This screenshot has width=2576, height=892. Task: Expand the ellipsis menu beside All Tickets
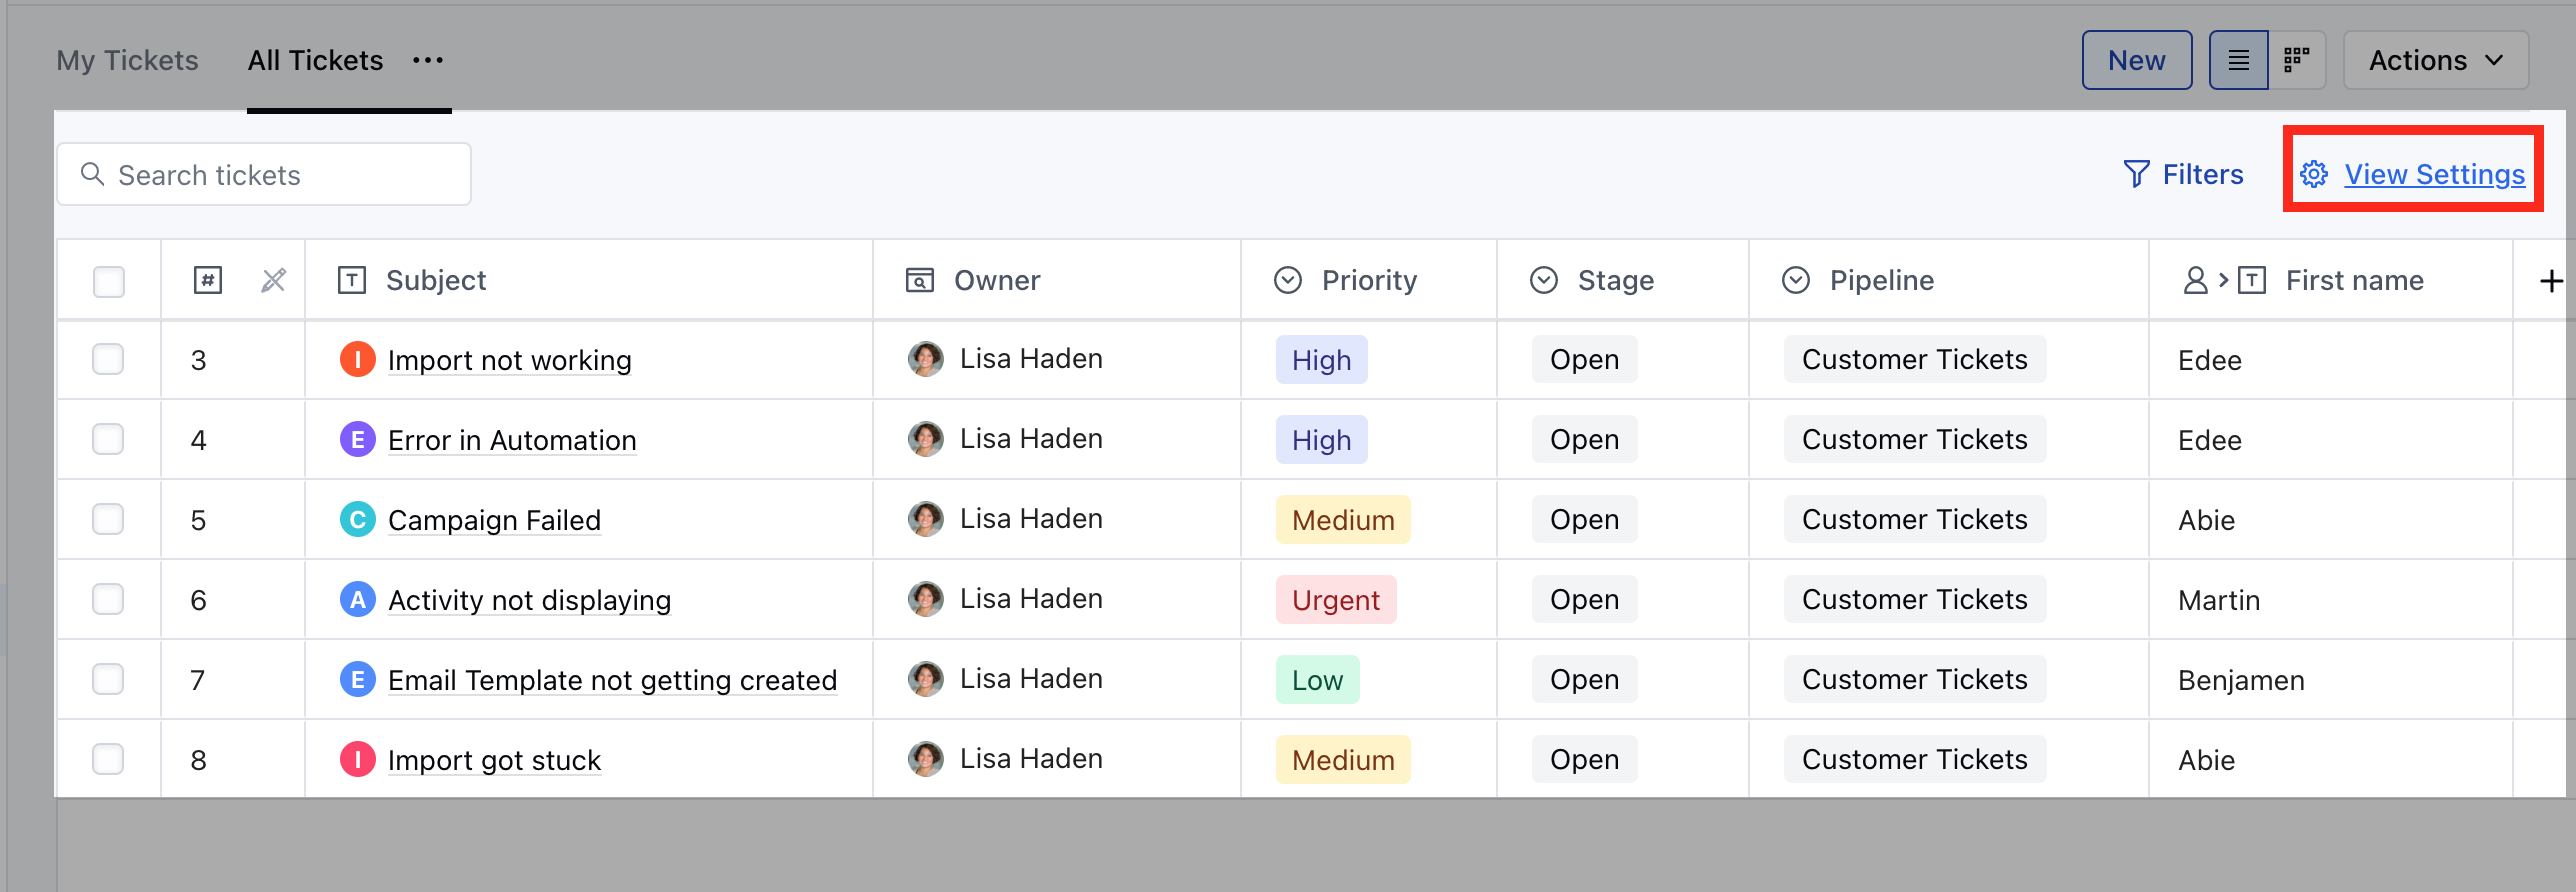[428, 60]
